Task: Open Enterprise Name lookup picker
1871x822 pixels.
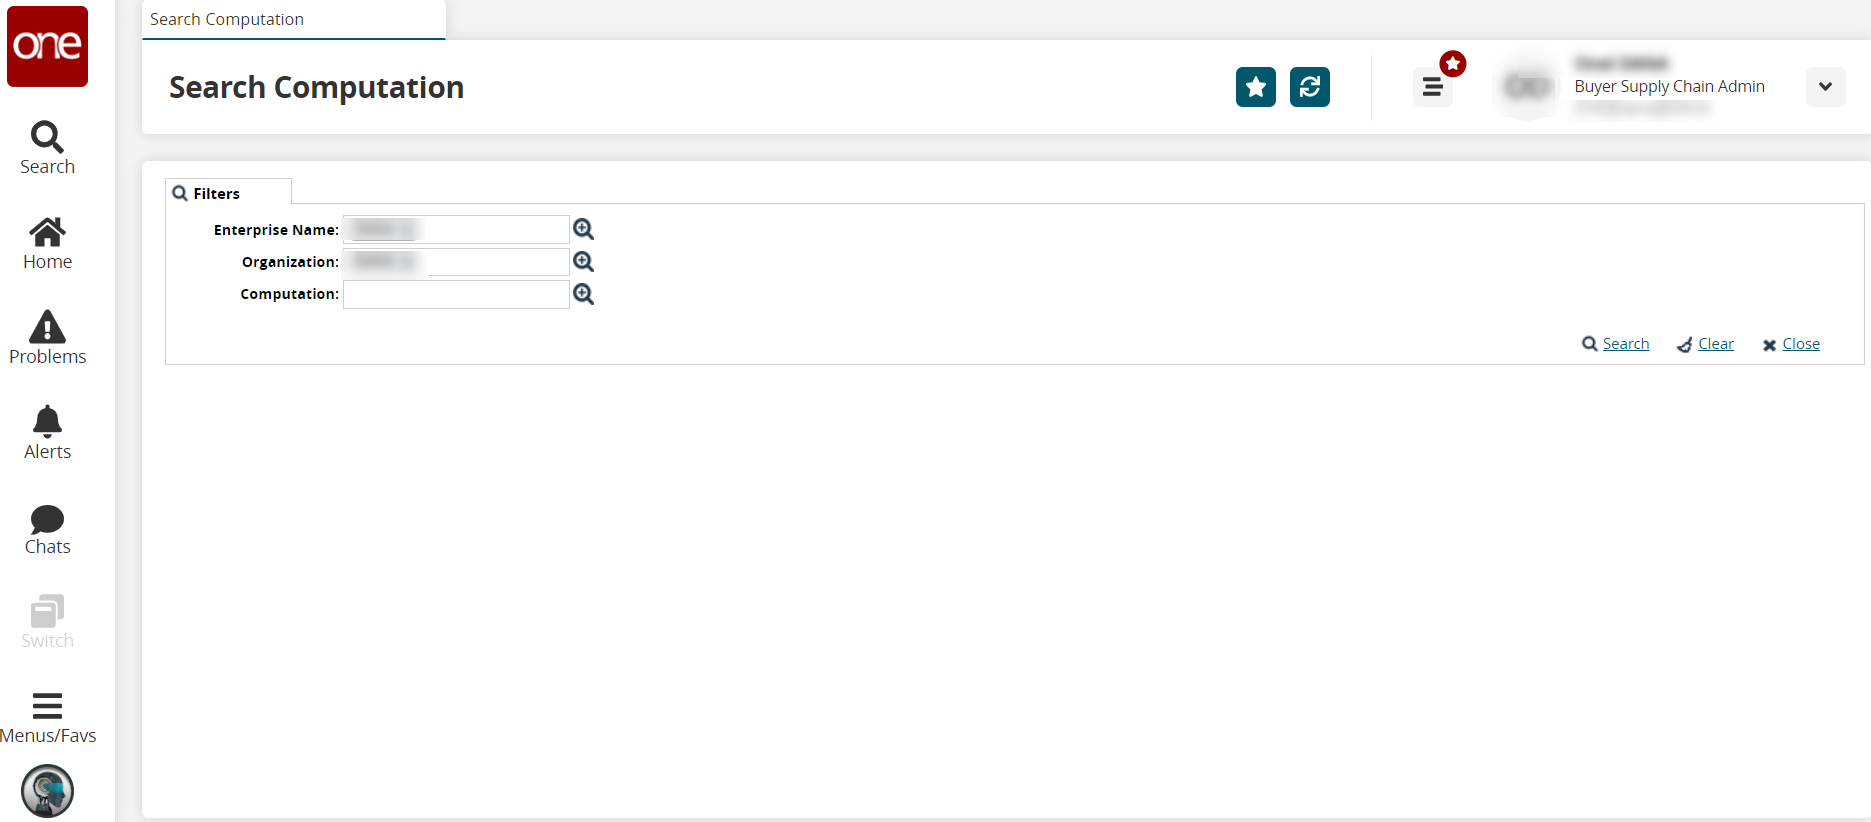Action: point(584,230)
